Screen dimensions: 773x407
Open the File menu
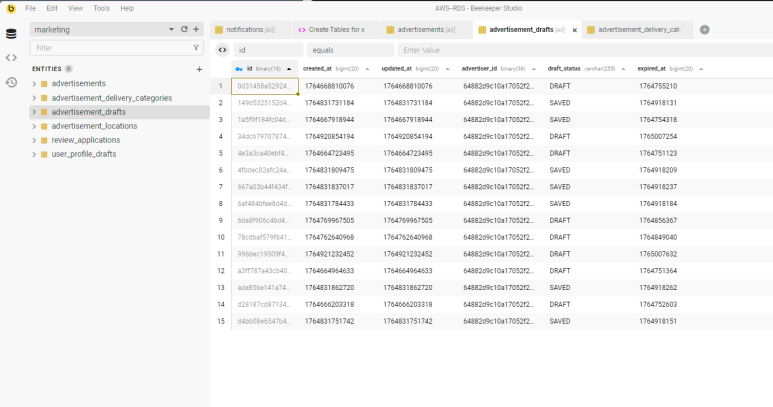tap(31, 8)
